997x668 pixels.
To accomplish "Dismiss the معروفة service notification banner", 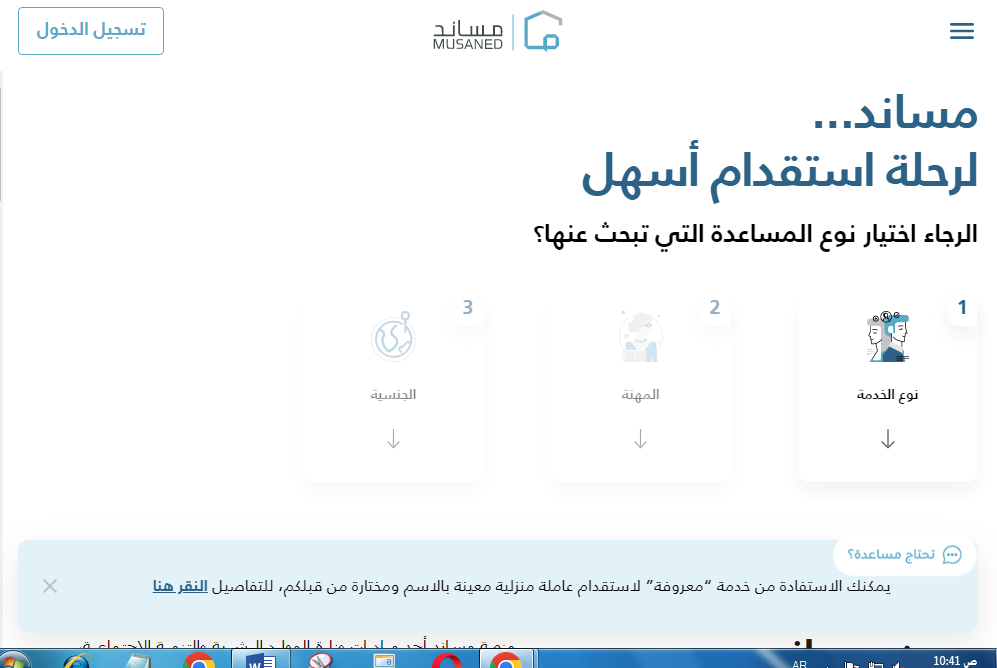I will click(x=50, y=586).
